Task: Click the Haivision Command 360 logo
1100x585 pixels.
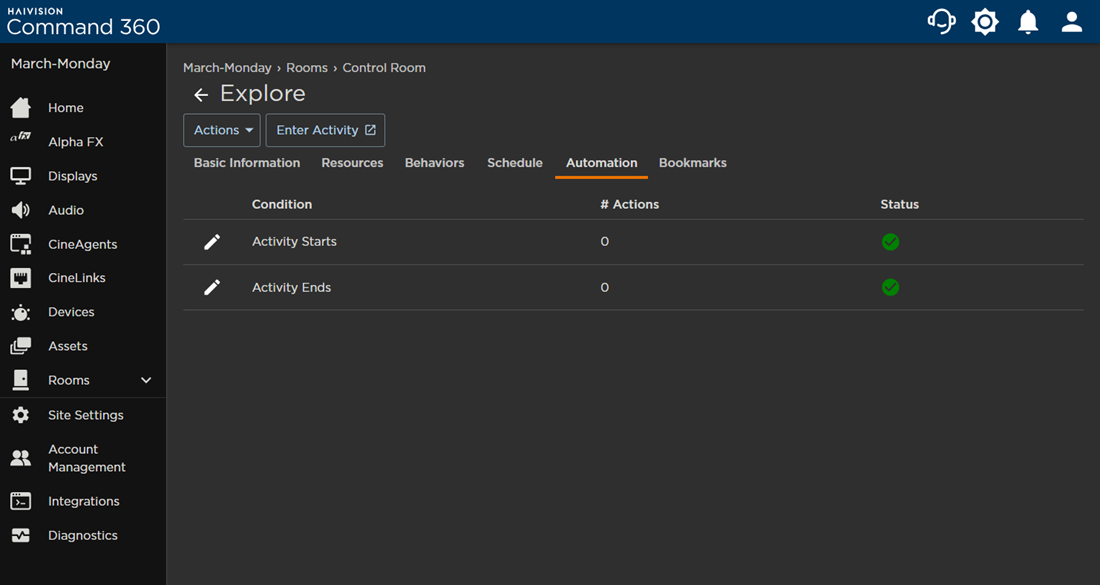Action: (x=83, y=22)
